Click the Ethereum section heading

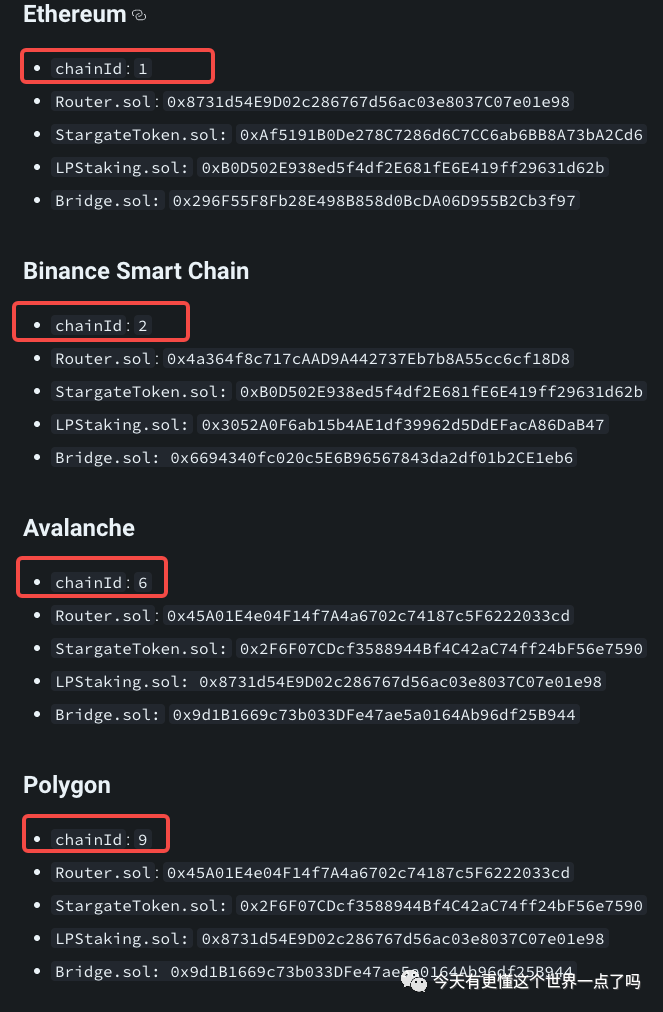coord(74,14)
